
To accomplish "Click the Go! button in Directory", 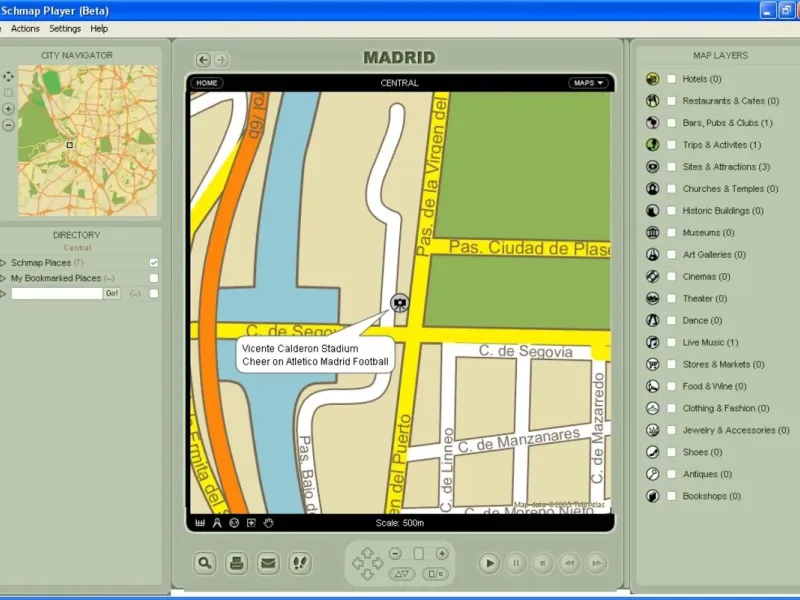I will pyautogui.click(x=112, y=293).
